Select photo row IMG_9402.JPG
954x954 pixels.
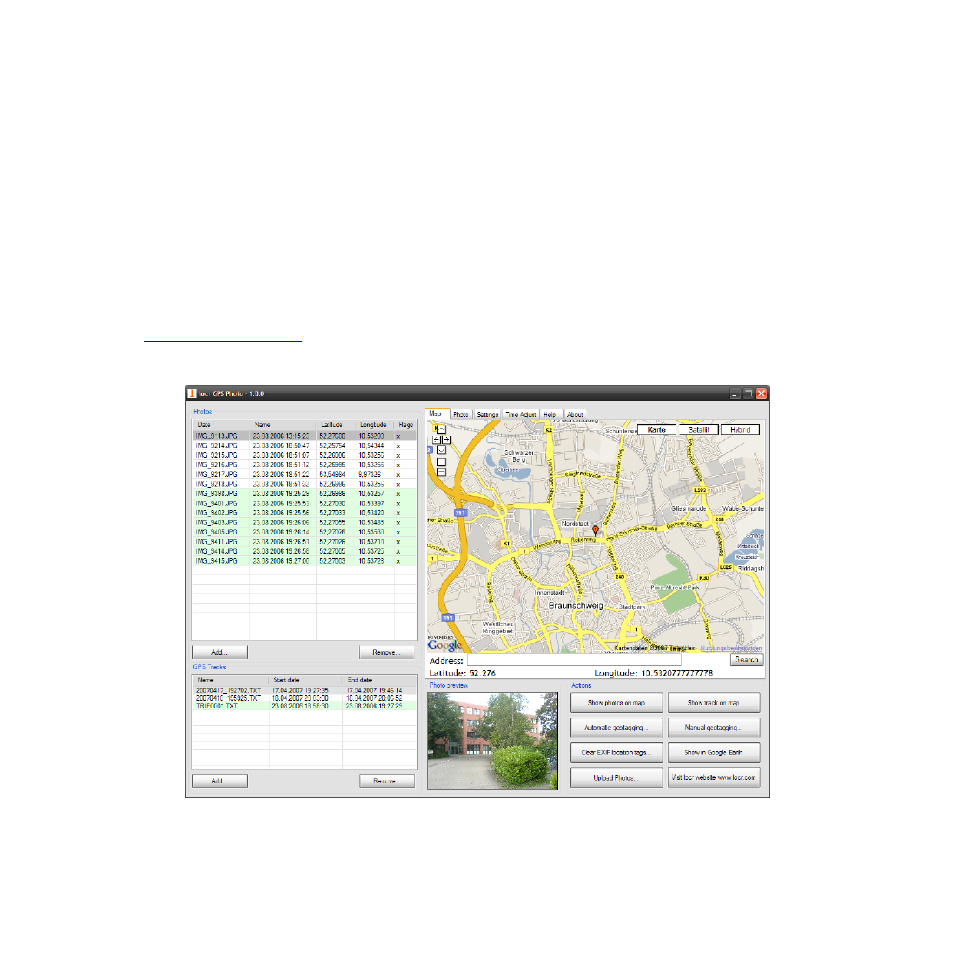[305, 513]
